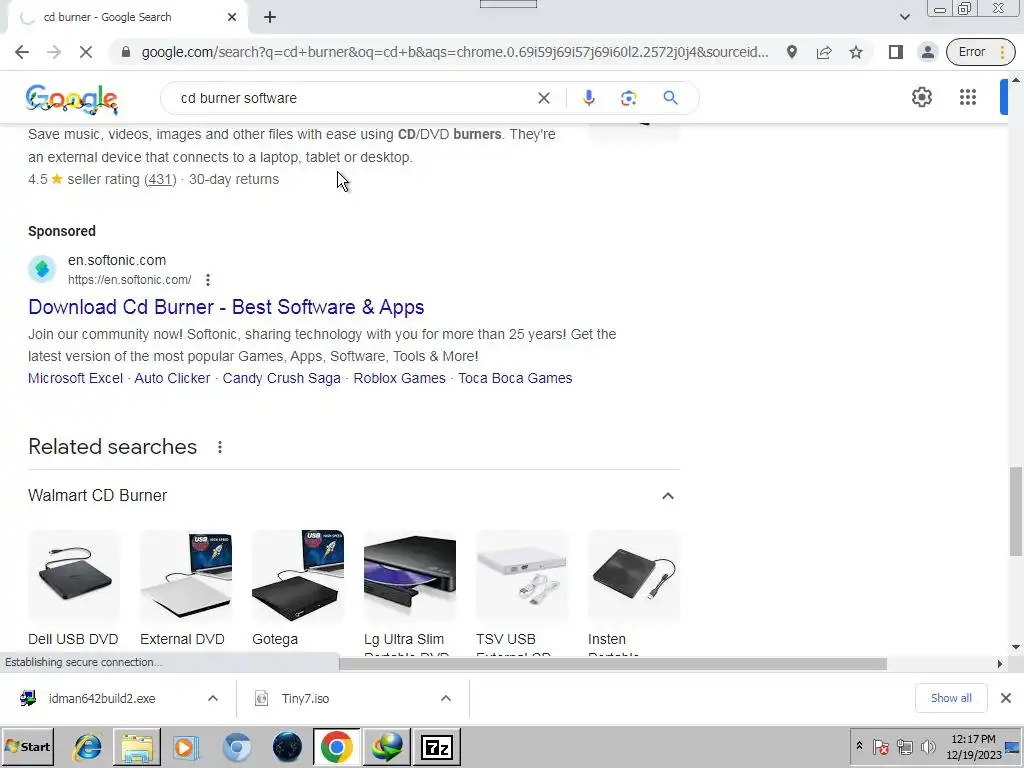1024x768 pixels.
Task: Clear the search box text
Action: point(543,98)
